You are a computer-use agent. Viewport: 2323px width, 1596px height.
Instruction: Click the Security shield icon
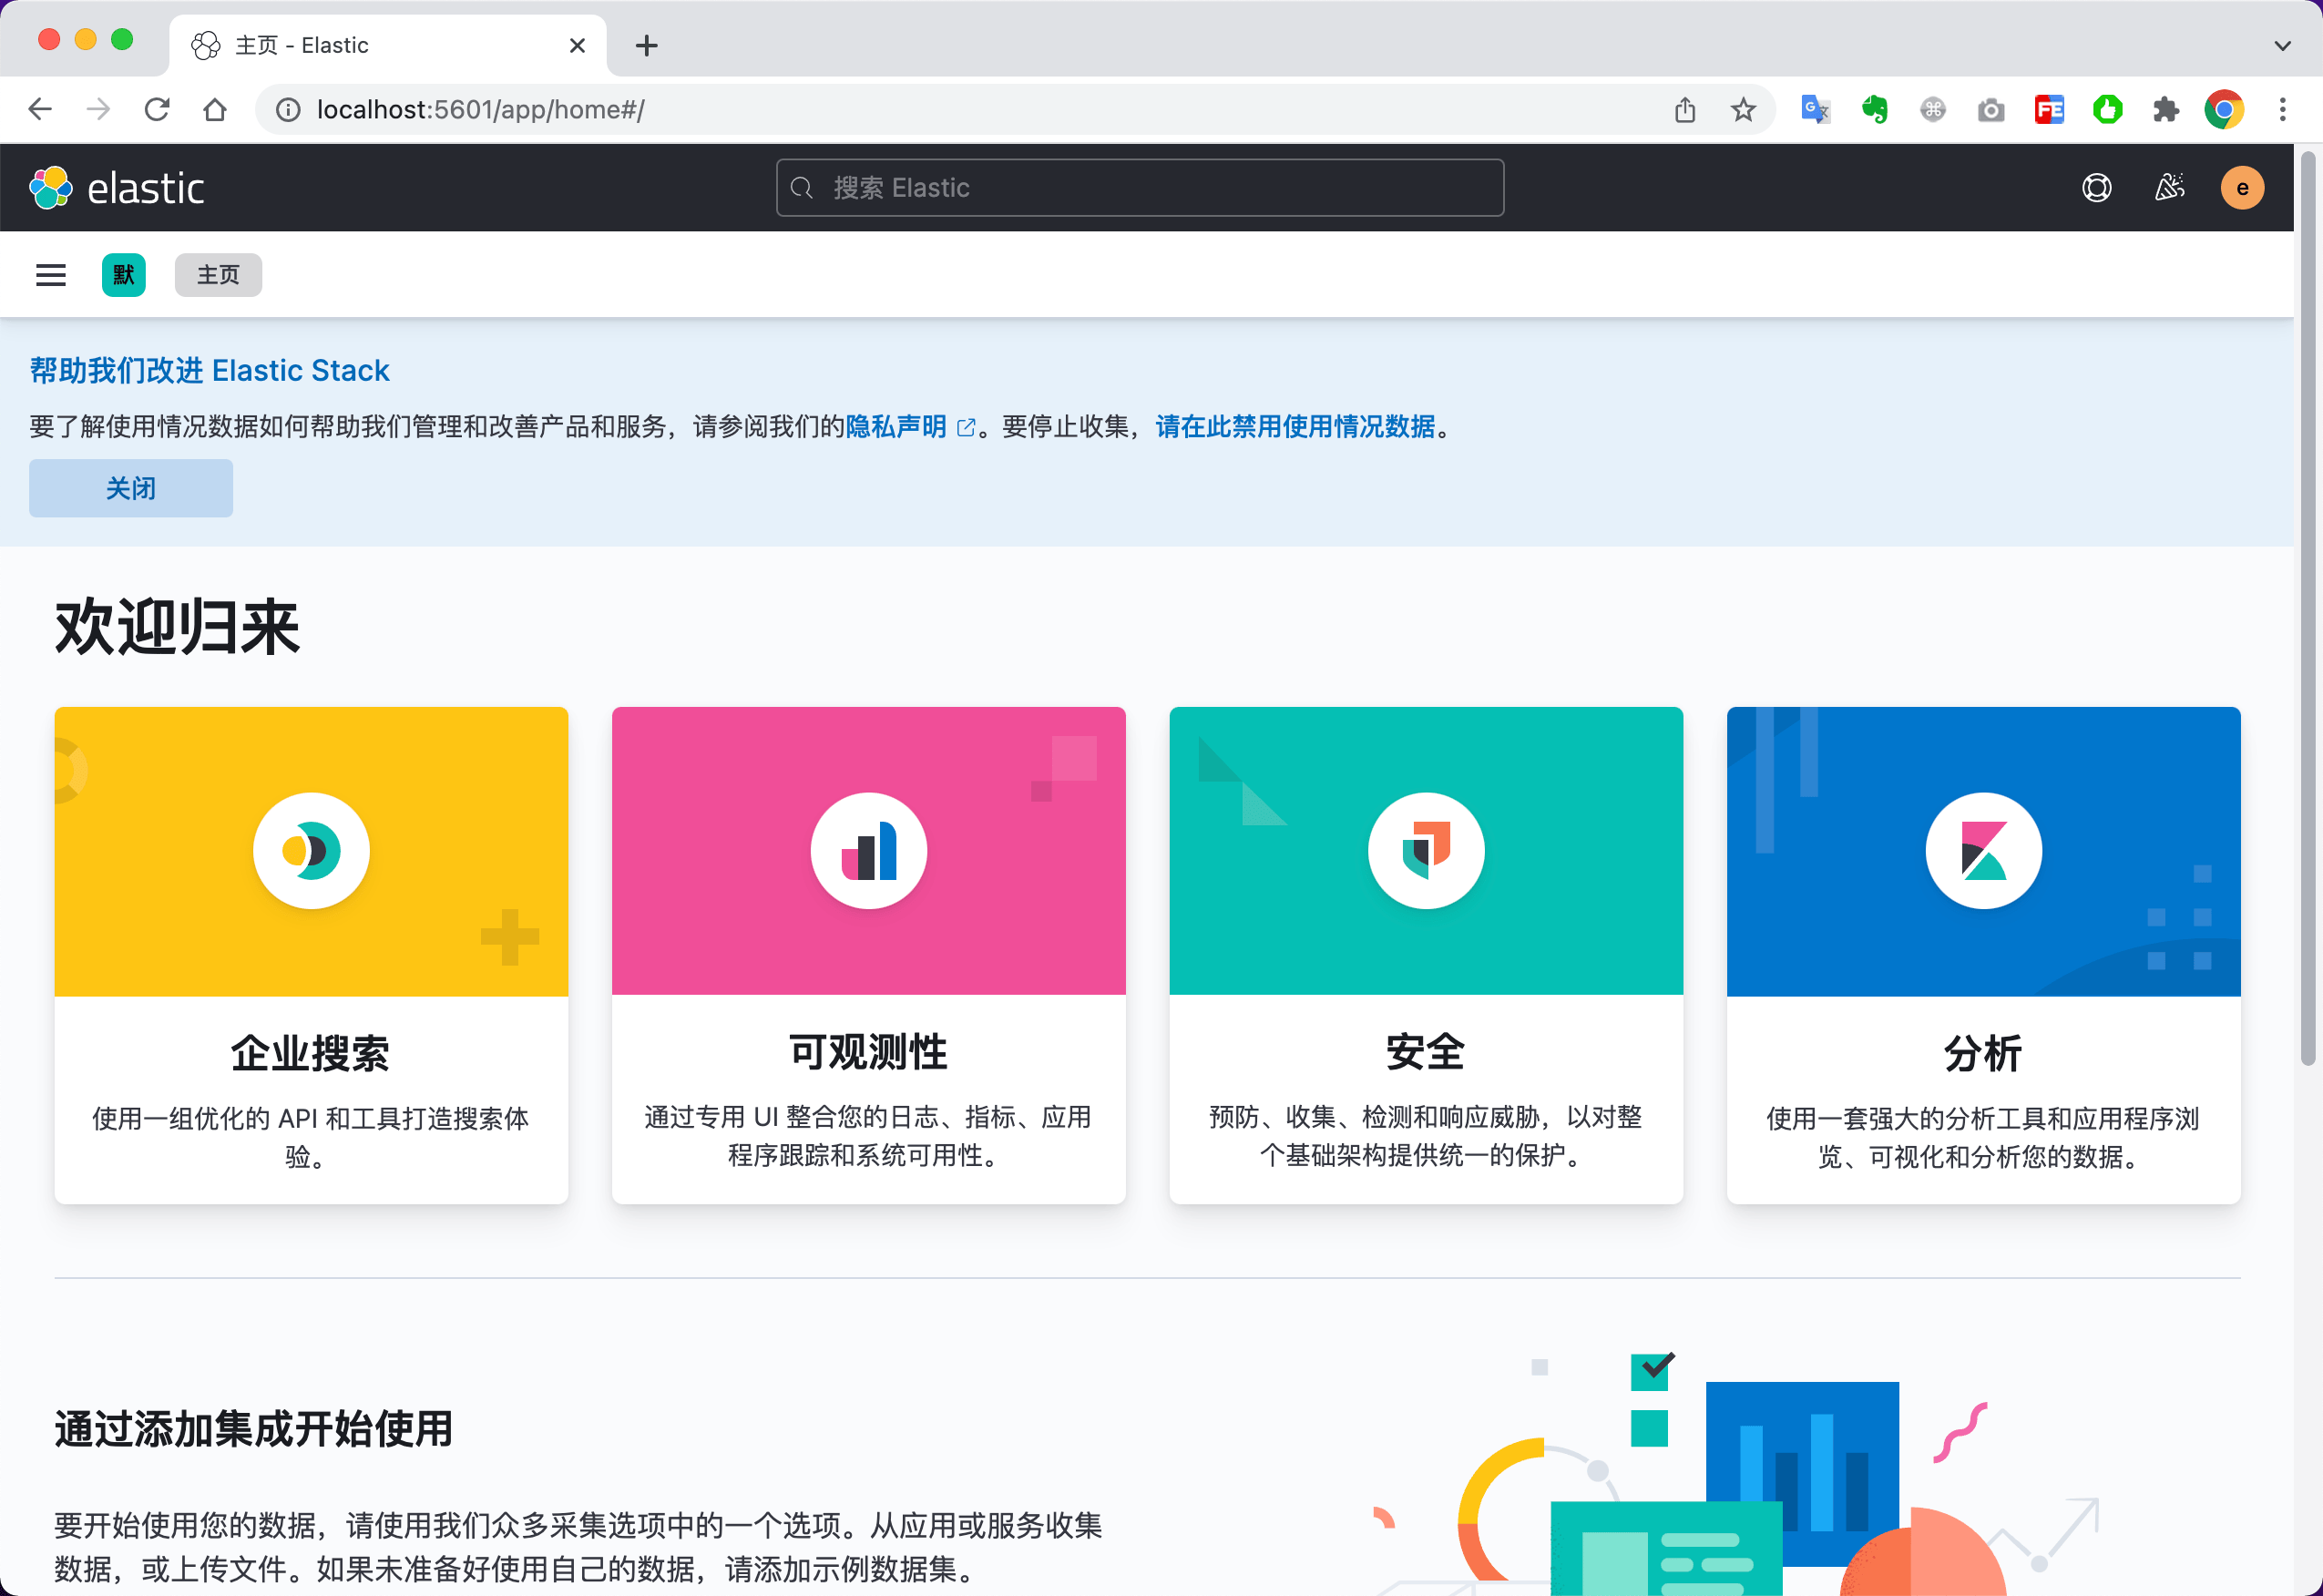[x=1426, y=851]
